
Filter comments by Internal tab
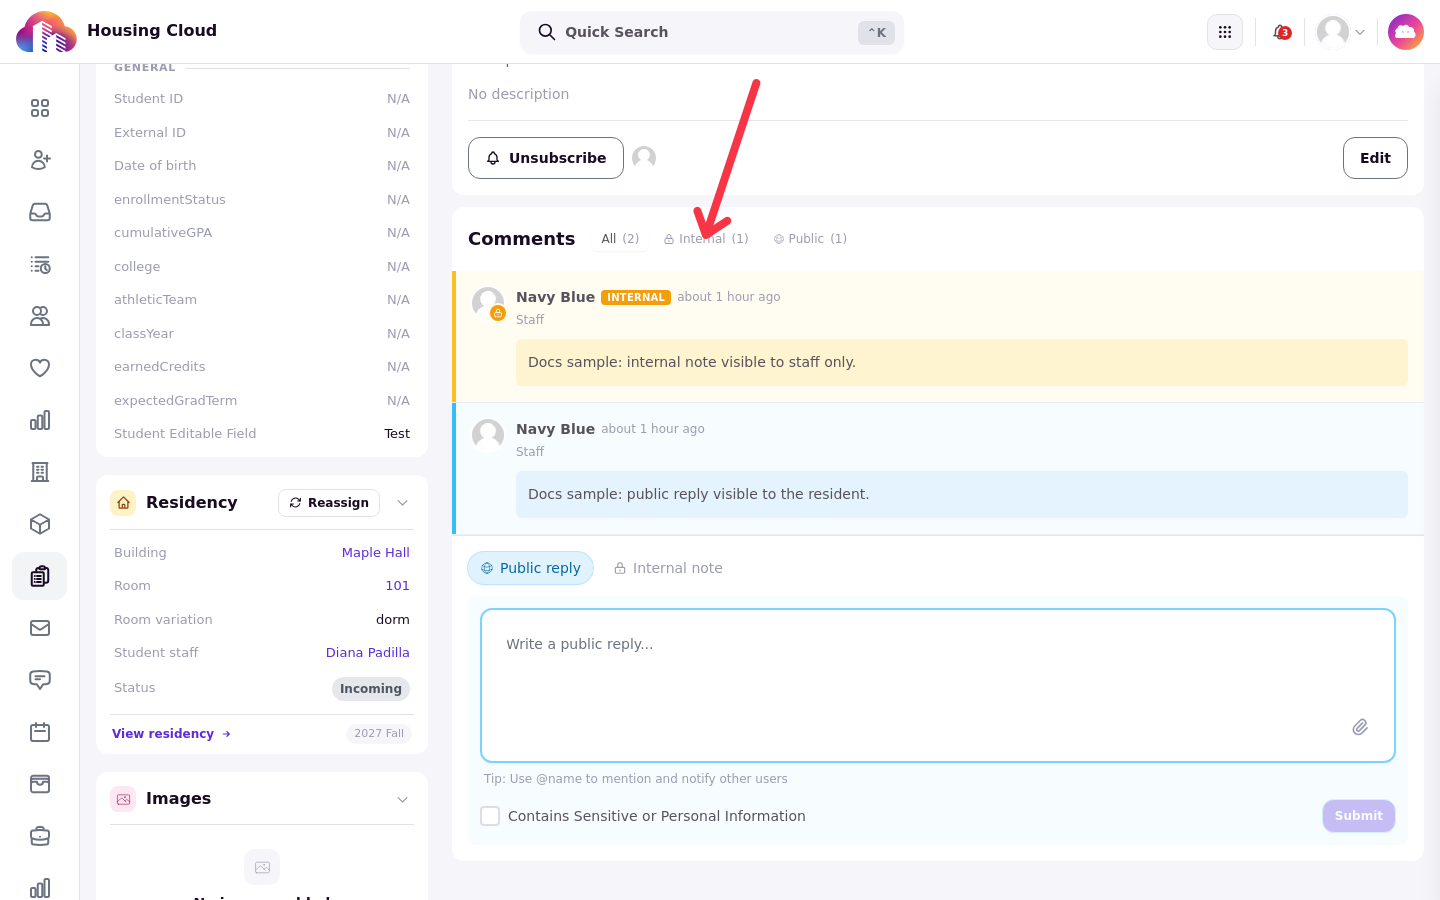pos(706,239)
